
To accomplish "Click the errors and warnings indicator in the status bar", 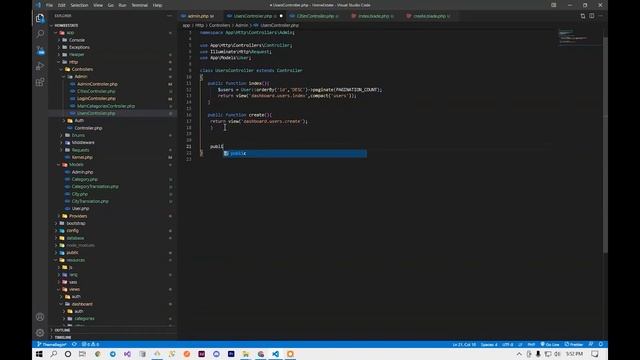I will 90,344.
